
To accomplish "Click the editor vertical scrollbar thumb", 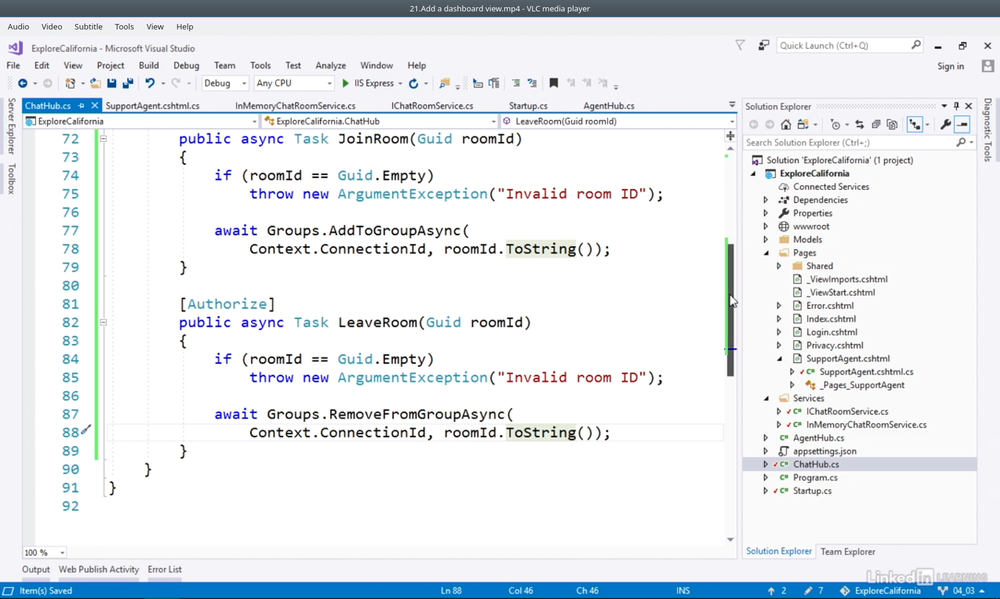I will 730,310.
